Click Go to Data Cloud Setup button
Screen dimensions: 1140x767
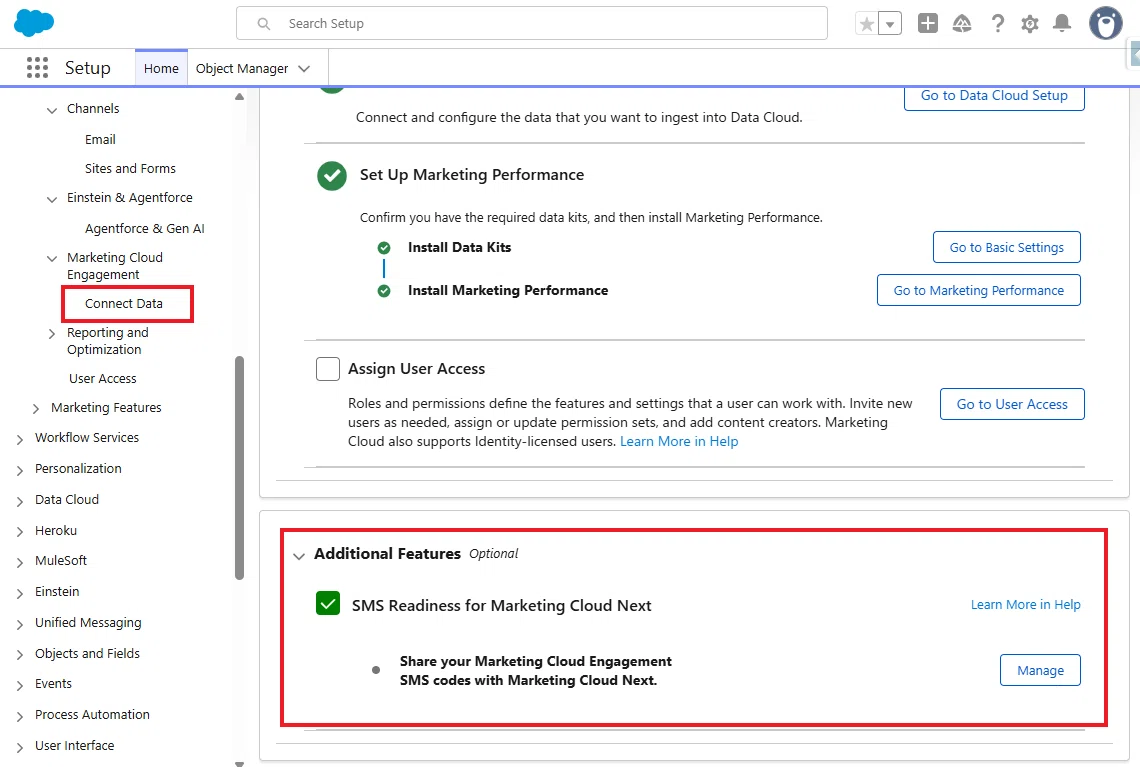[x=994, y=97]
